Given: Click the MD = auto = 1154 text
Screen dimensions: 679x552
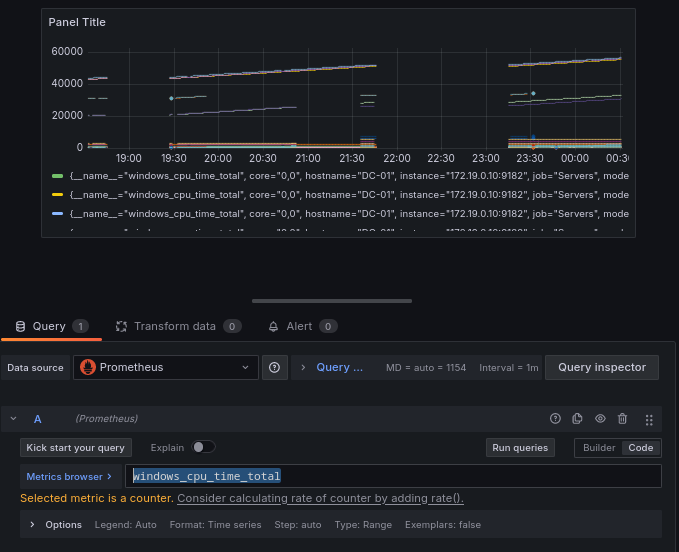Looking at the screenshot, I should pos(426,368).
